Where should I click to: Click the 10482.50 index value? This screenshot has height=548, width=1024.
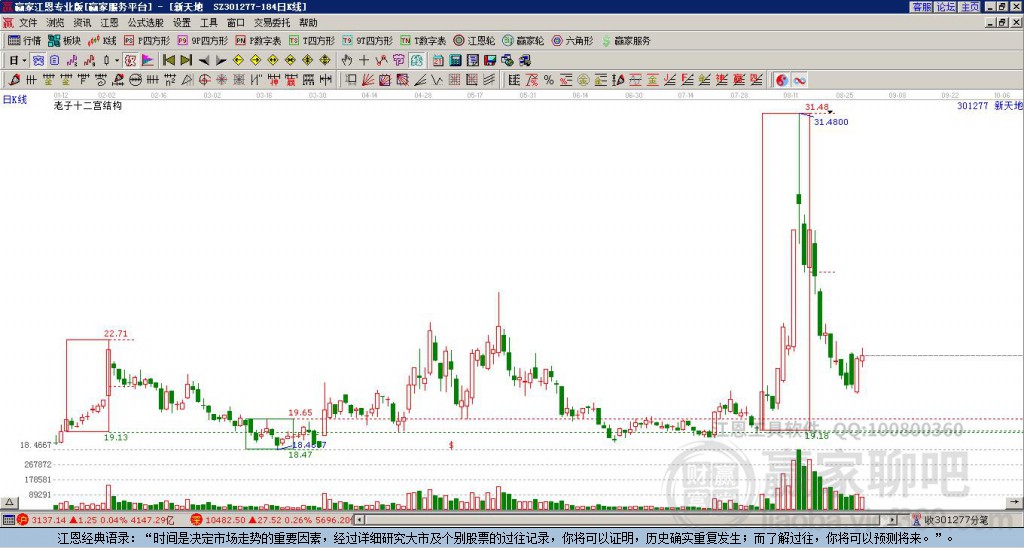coord(223,520)
